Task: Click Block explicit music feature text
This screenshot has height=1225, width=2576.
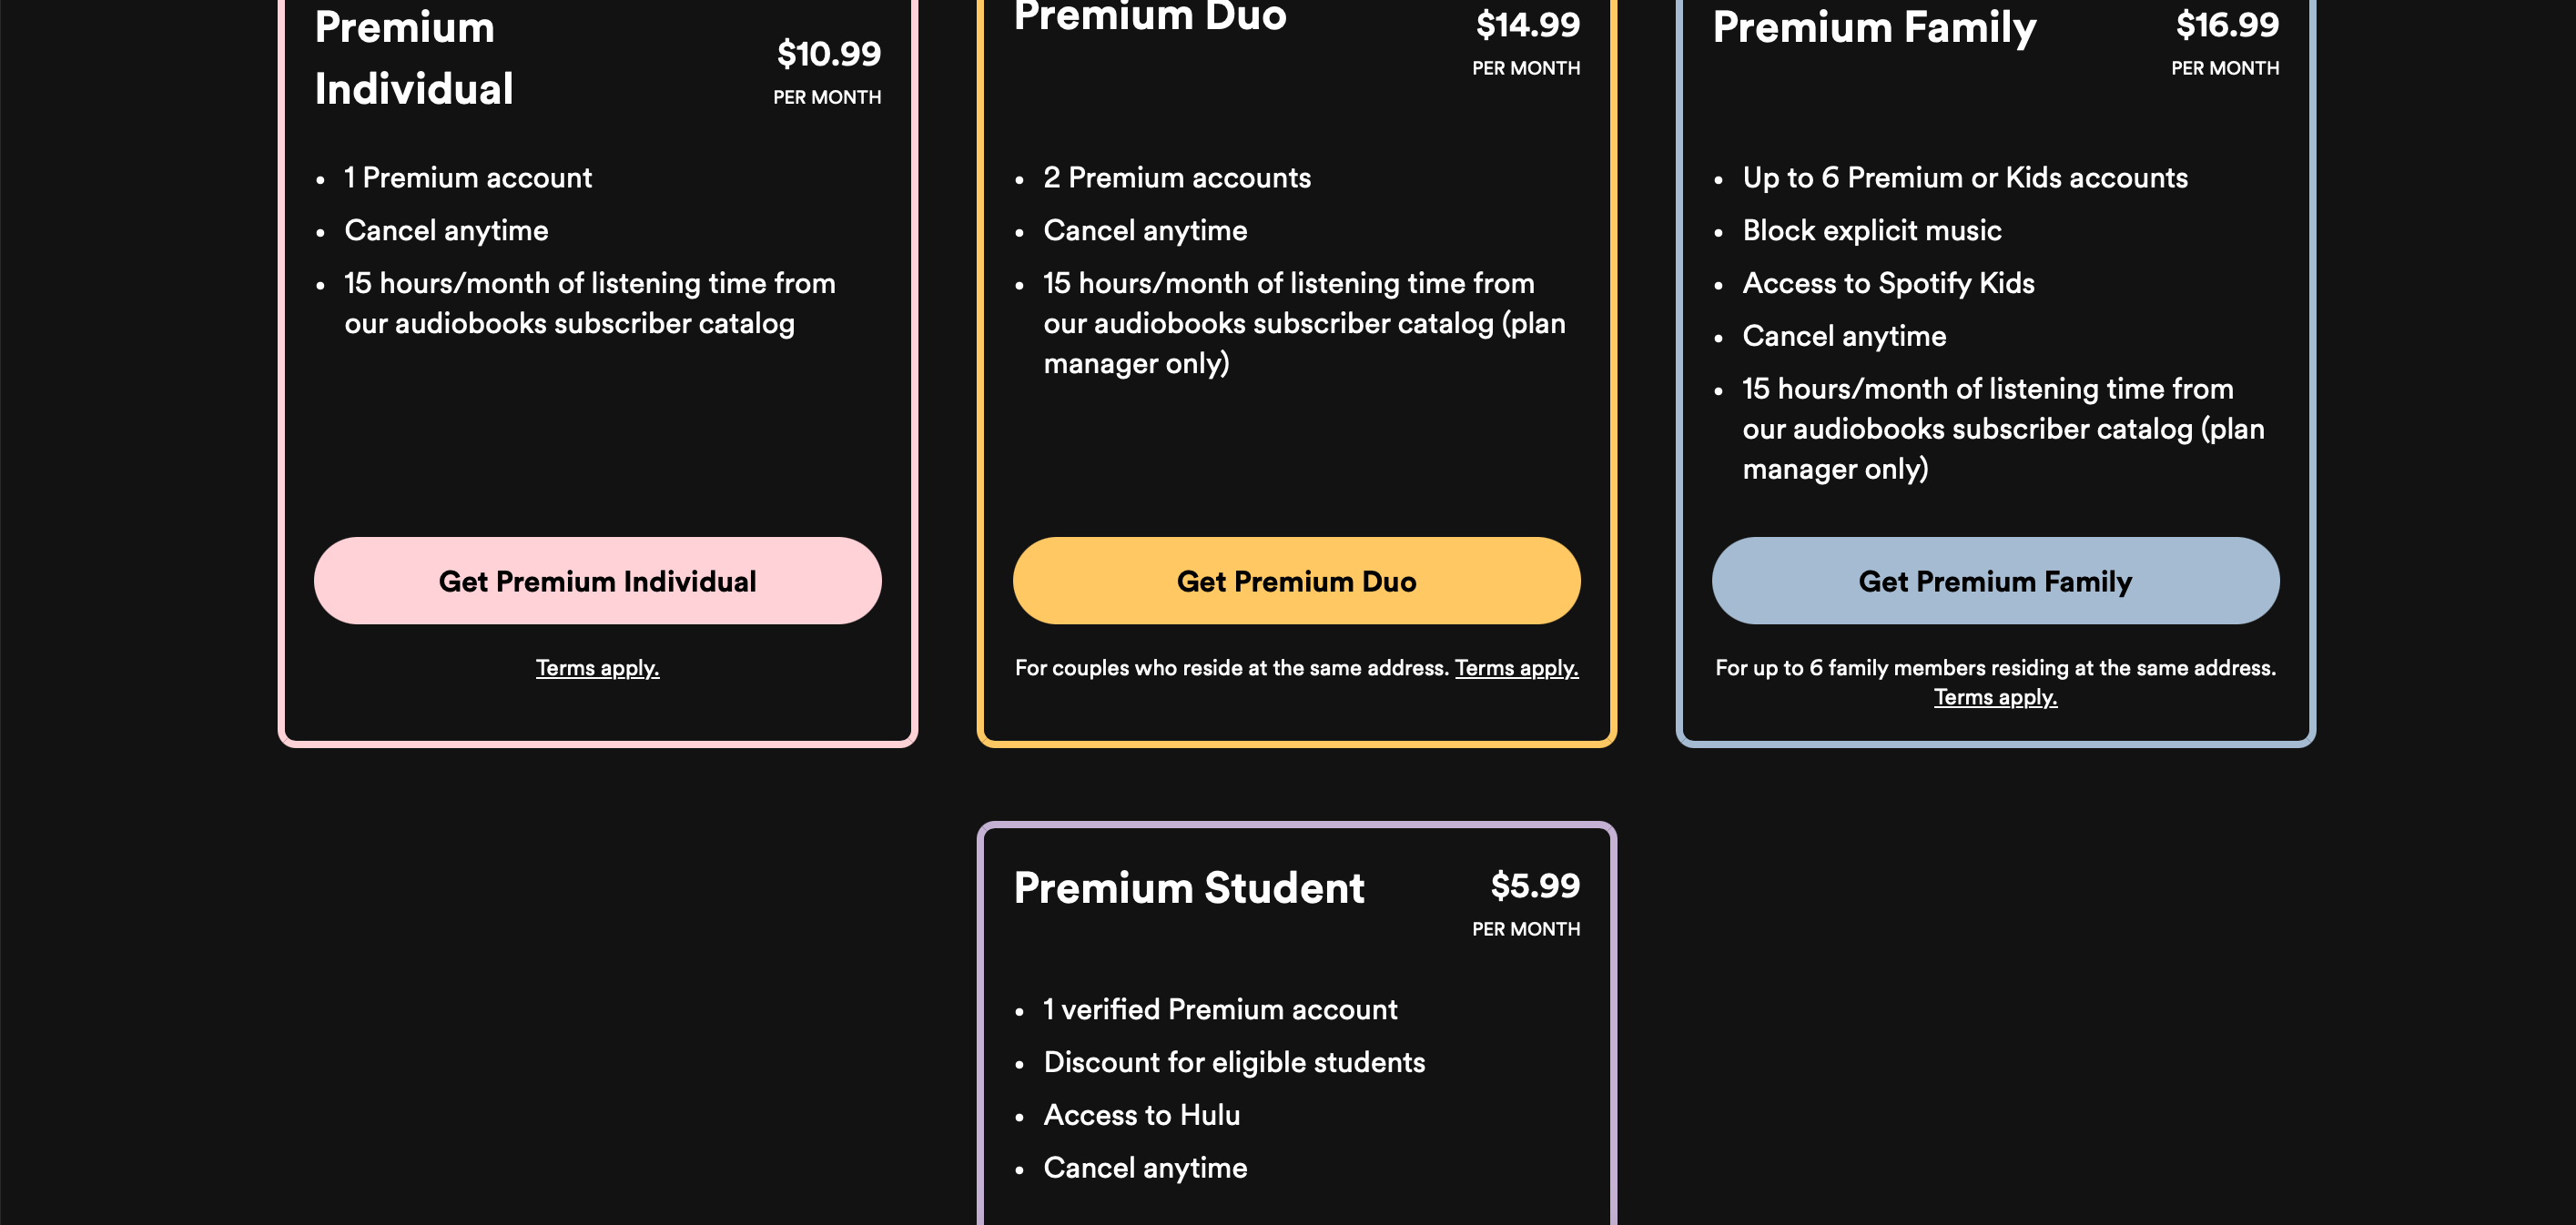Action: [1871, 231]
